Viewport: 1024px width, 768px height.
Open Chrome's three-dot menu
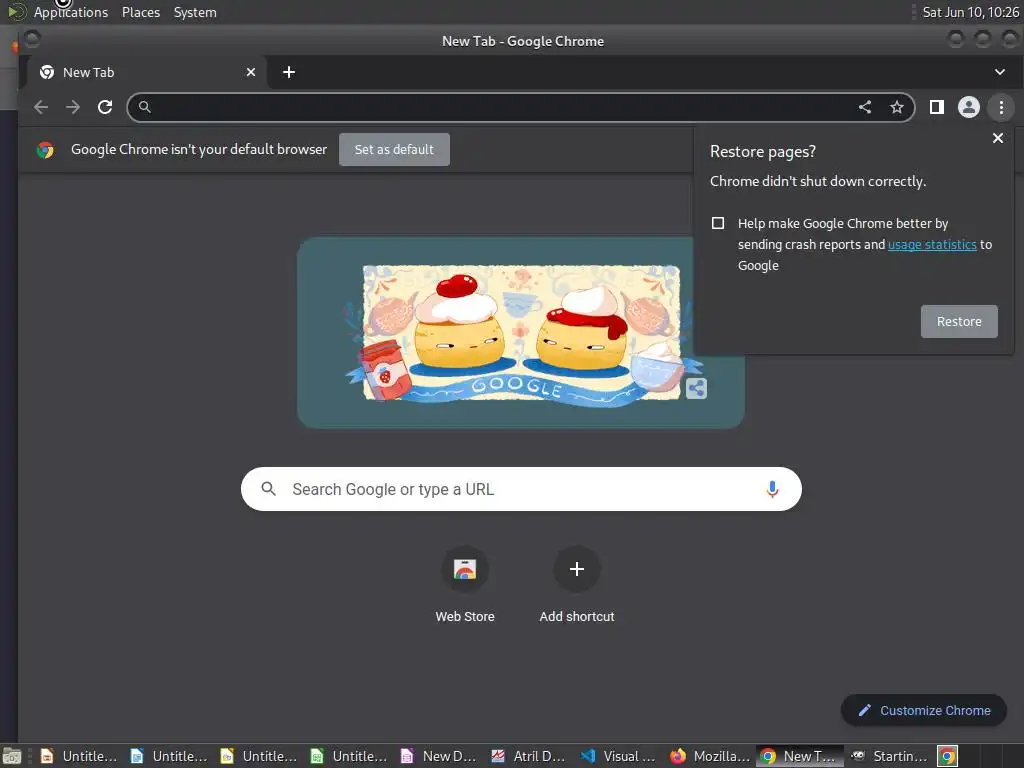pos(1001,107)
